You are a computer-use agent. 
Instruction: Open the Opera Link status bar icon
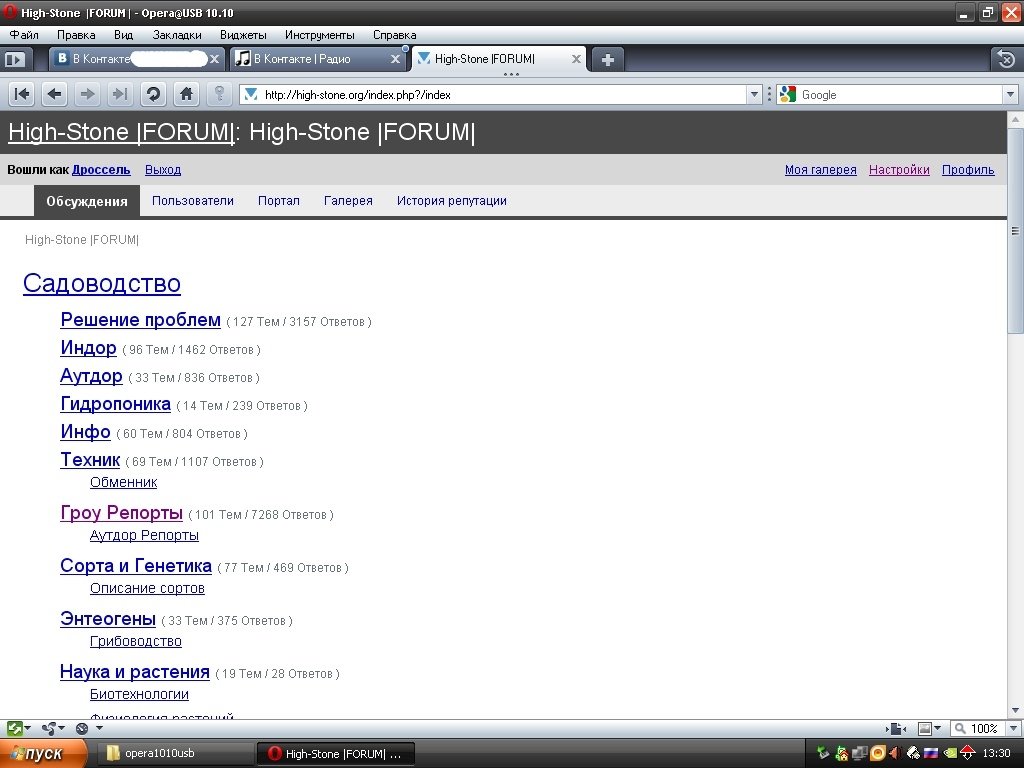pos(14,728)
